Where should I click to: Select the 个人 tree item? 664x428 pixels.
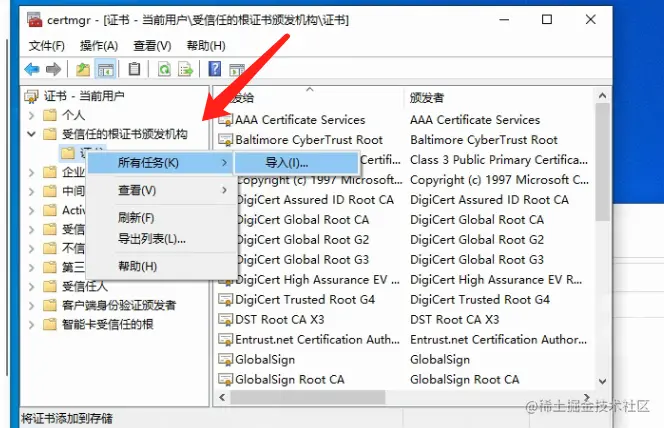coord(73,115)
